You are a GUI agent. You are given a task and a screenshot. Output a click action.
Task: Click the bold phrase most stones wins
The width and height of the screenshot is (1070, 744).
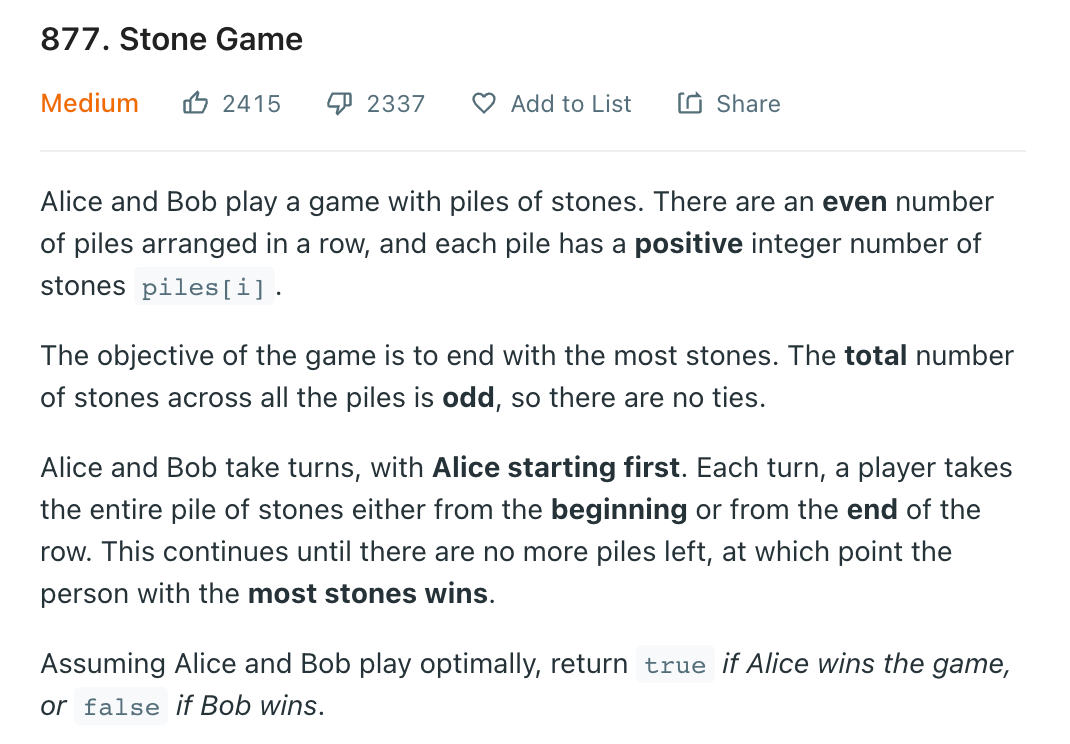[x=368, y=594]
